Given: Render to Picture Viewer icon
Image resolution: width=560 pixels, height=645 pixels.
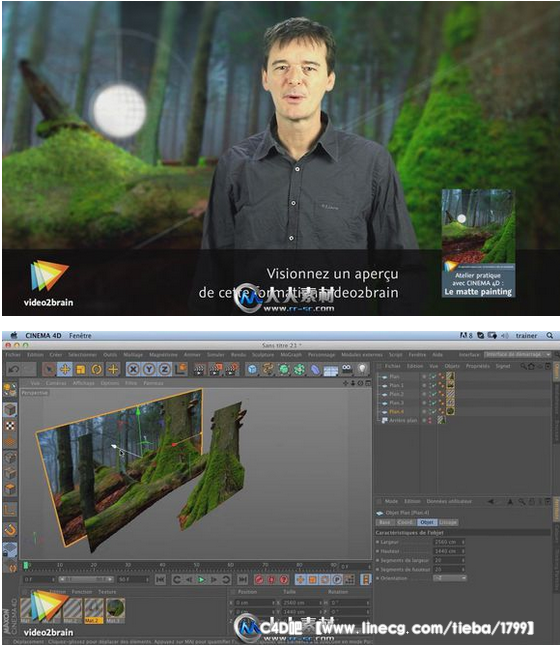Looking at the screenshot, I should tap(216, 369).
